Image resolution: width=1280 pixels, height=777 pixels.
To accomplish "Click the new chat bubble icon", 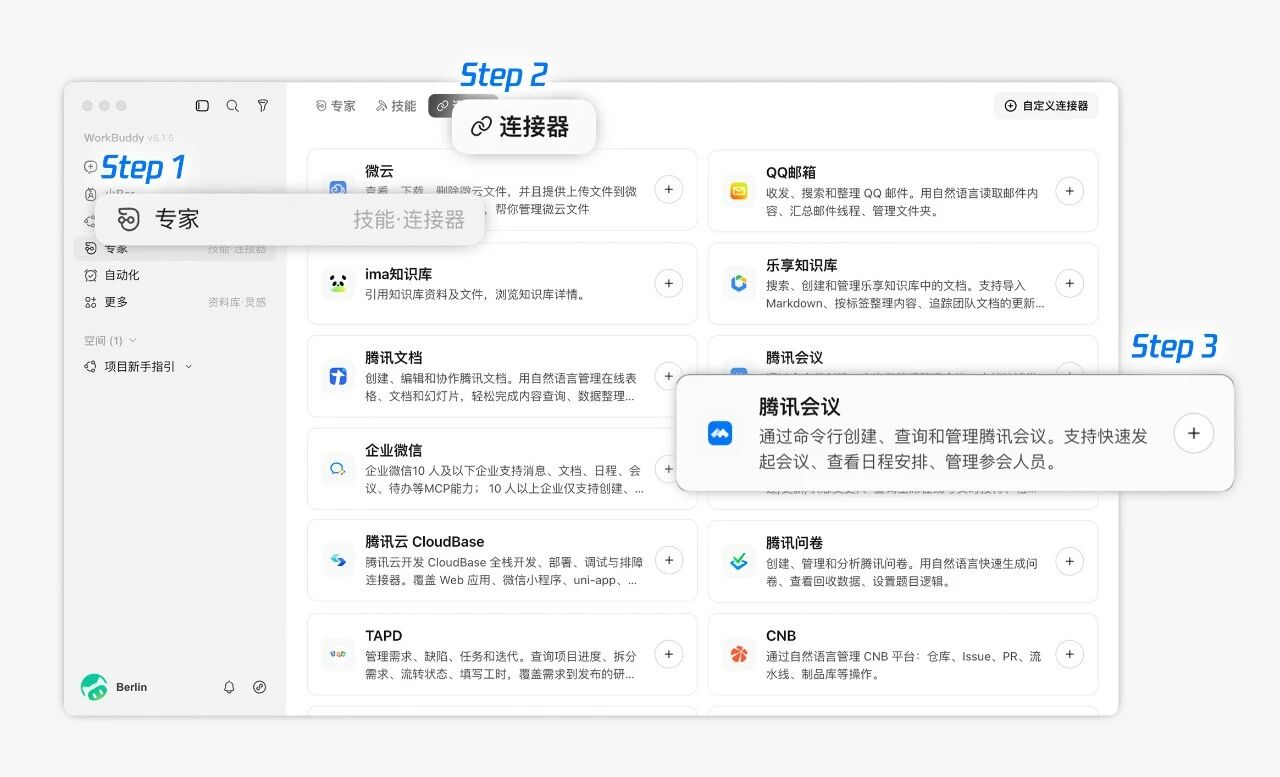I will 91,167.
